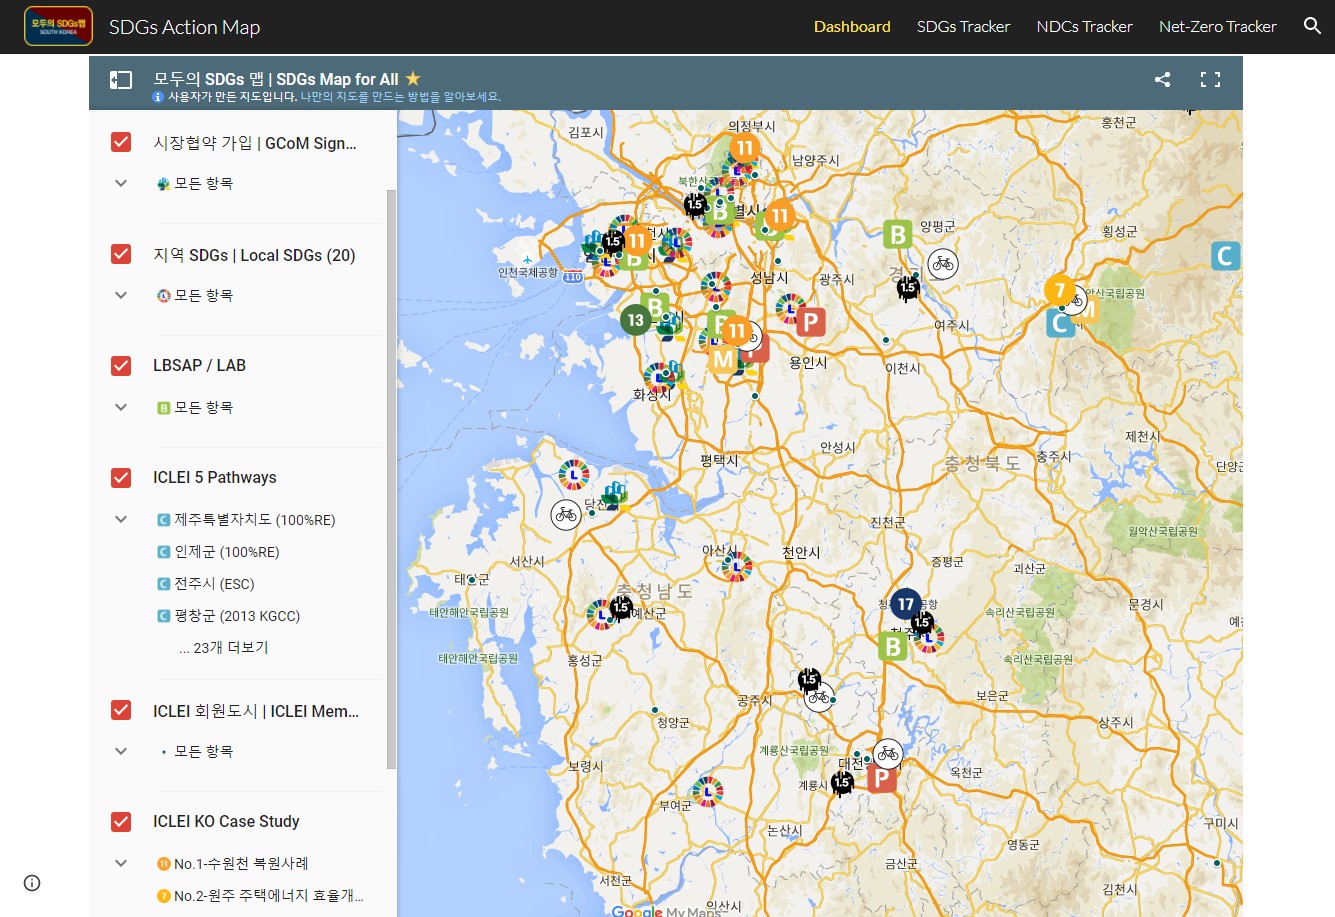Collapse the ICLEI 5 Pathways item list
Viewport: 1335px width, 917px height.
[121, 519]
